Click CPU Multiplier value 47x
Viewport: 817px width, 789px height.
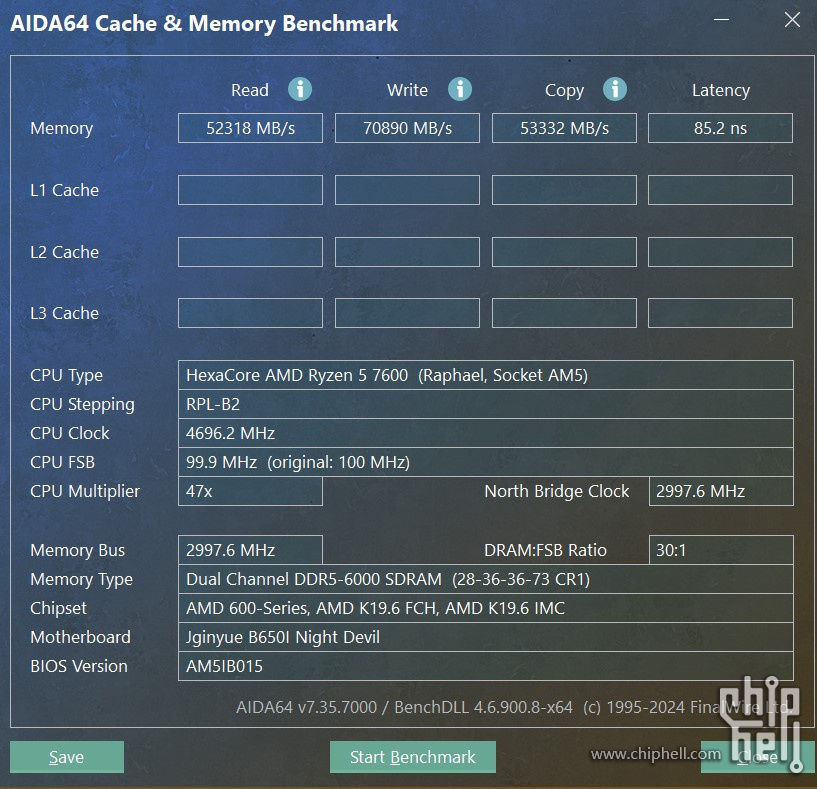[x=250, y=491]
